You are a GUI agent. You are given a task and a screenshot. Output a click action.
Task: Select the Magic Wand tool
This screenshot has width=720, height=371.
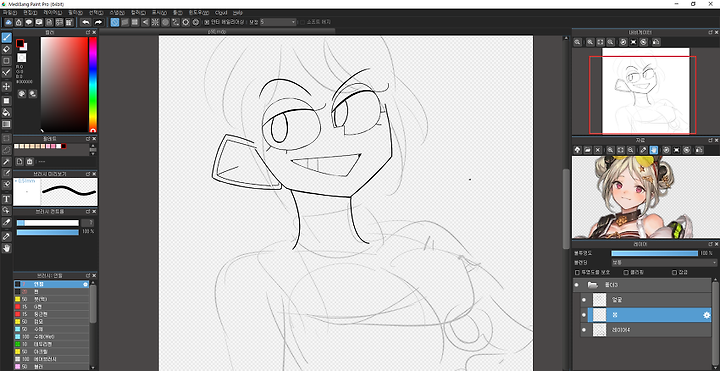click(x=6, y=162)
